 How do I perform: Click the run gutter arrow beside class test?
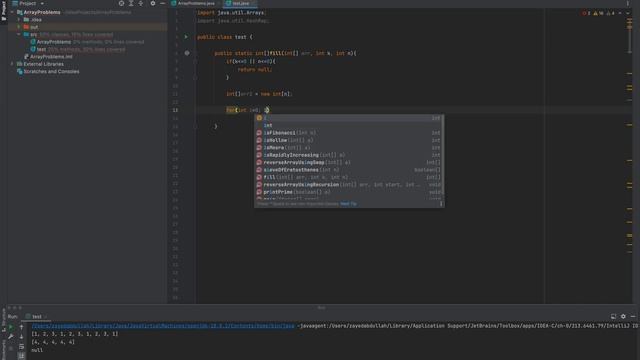click(187, 37)
